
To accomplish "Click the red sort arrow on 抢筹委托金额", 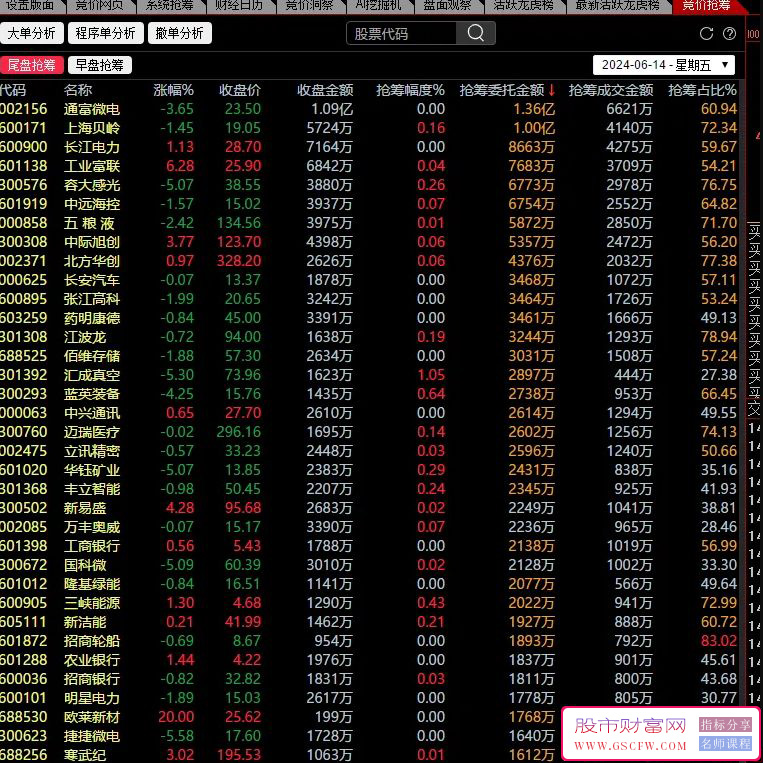I will tap(551, 90).
